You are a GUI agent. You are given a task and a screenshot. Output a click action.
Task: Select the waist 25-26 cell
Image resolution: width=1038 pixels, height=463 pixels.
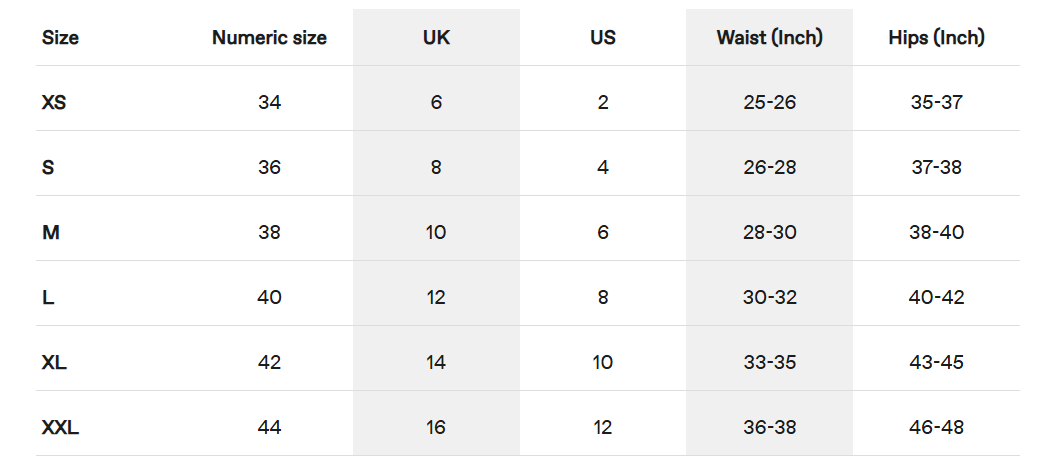coord(769,103)
